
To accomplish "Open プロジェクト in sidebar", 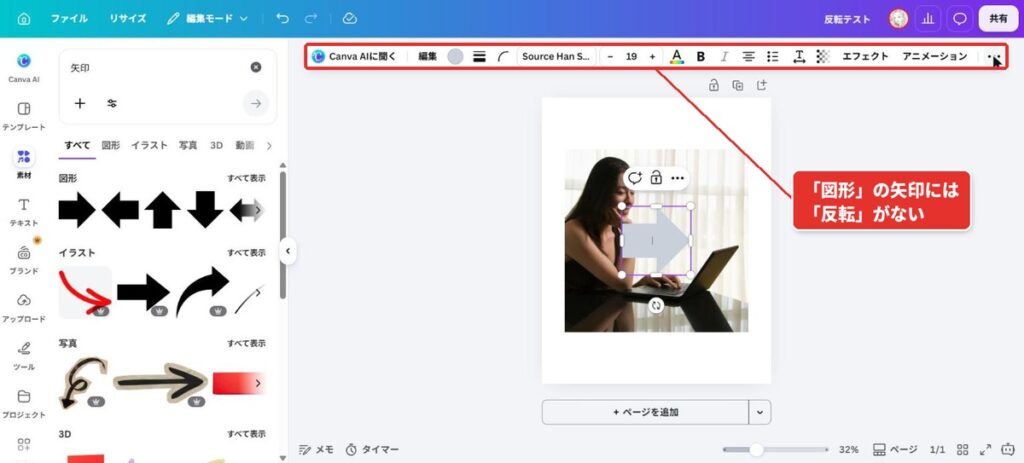I will (24, 404).
